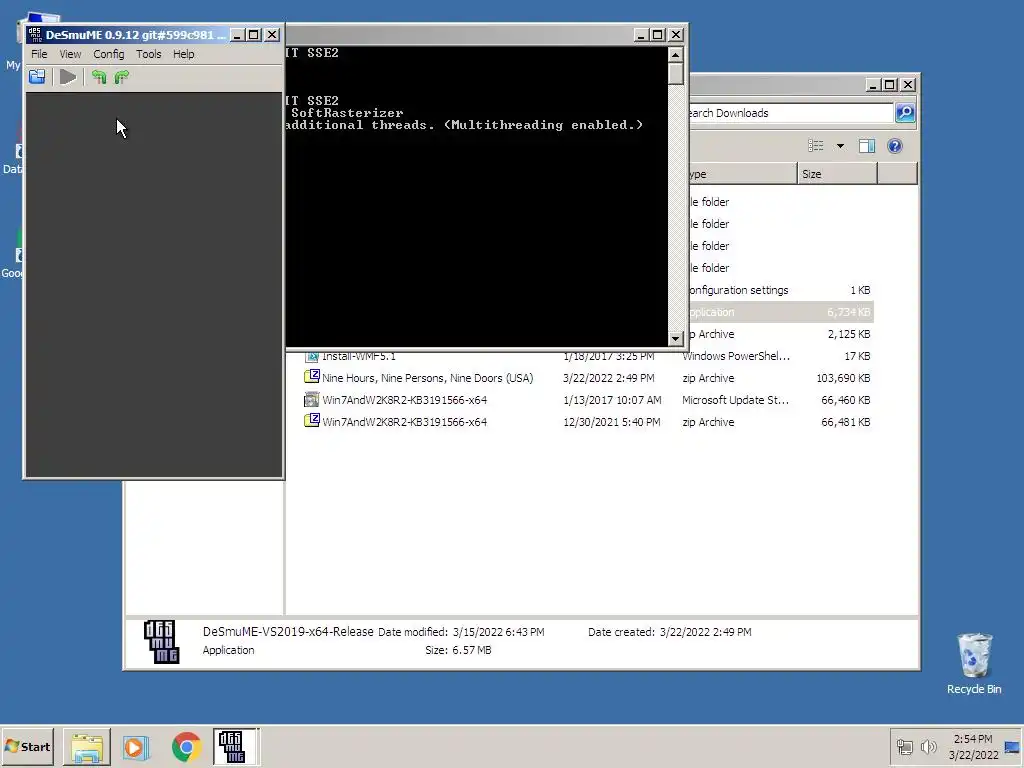This screenshot has height=768, width=1024.
Task: Click the Configuration settings row type
Action: 738,290
